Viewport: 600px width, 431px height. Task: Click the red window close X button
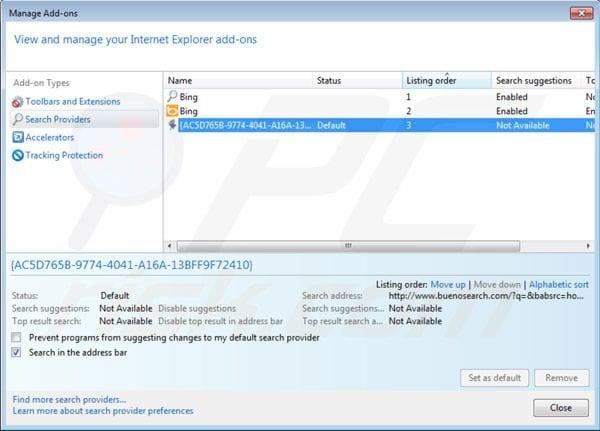[581, 13]
